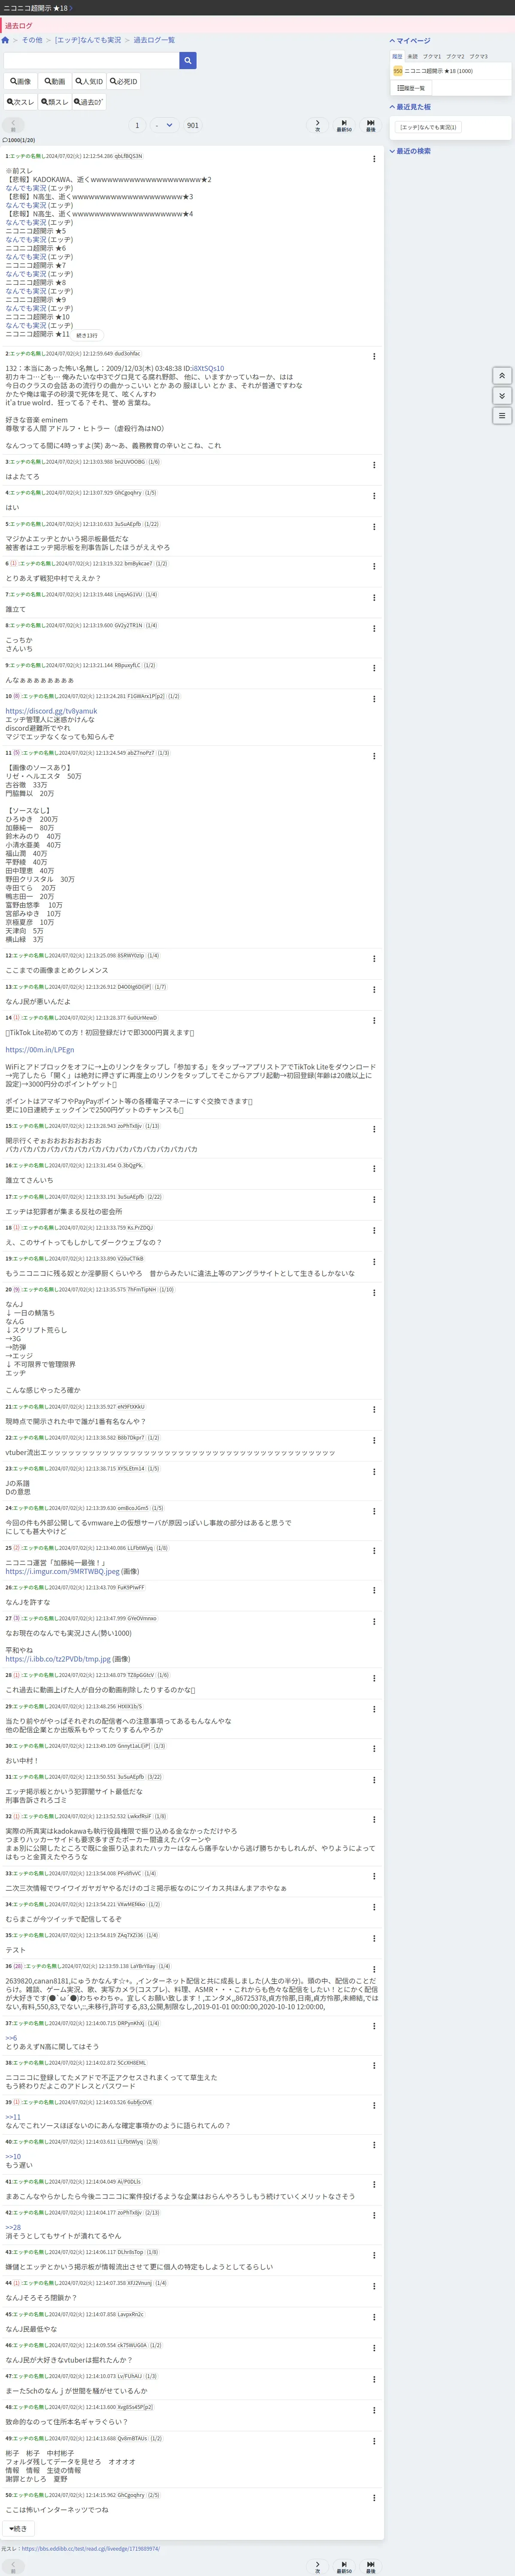
Task: Collapse the 最近の検索 section
Action: (x=410, y=151)
